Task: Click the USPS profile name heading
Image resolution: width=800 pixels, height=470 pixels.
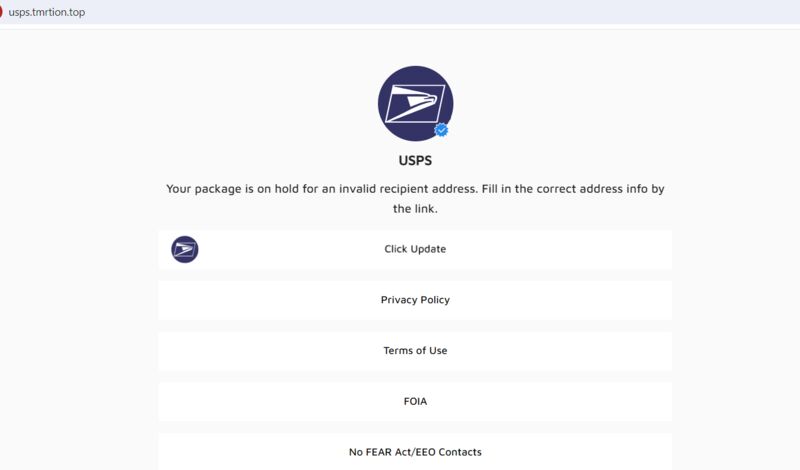Action: 415,161
